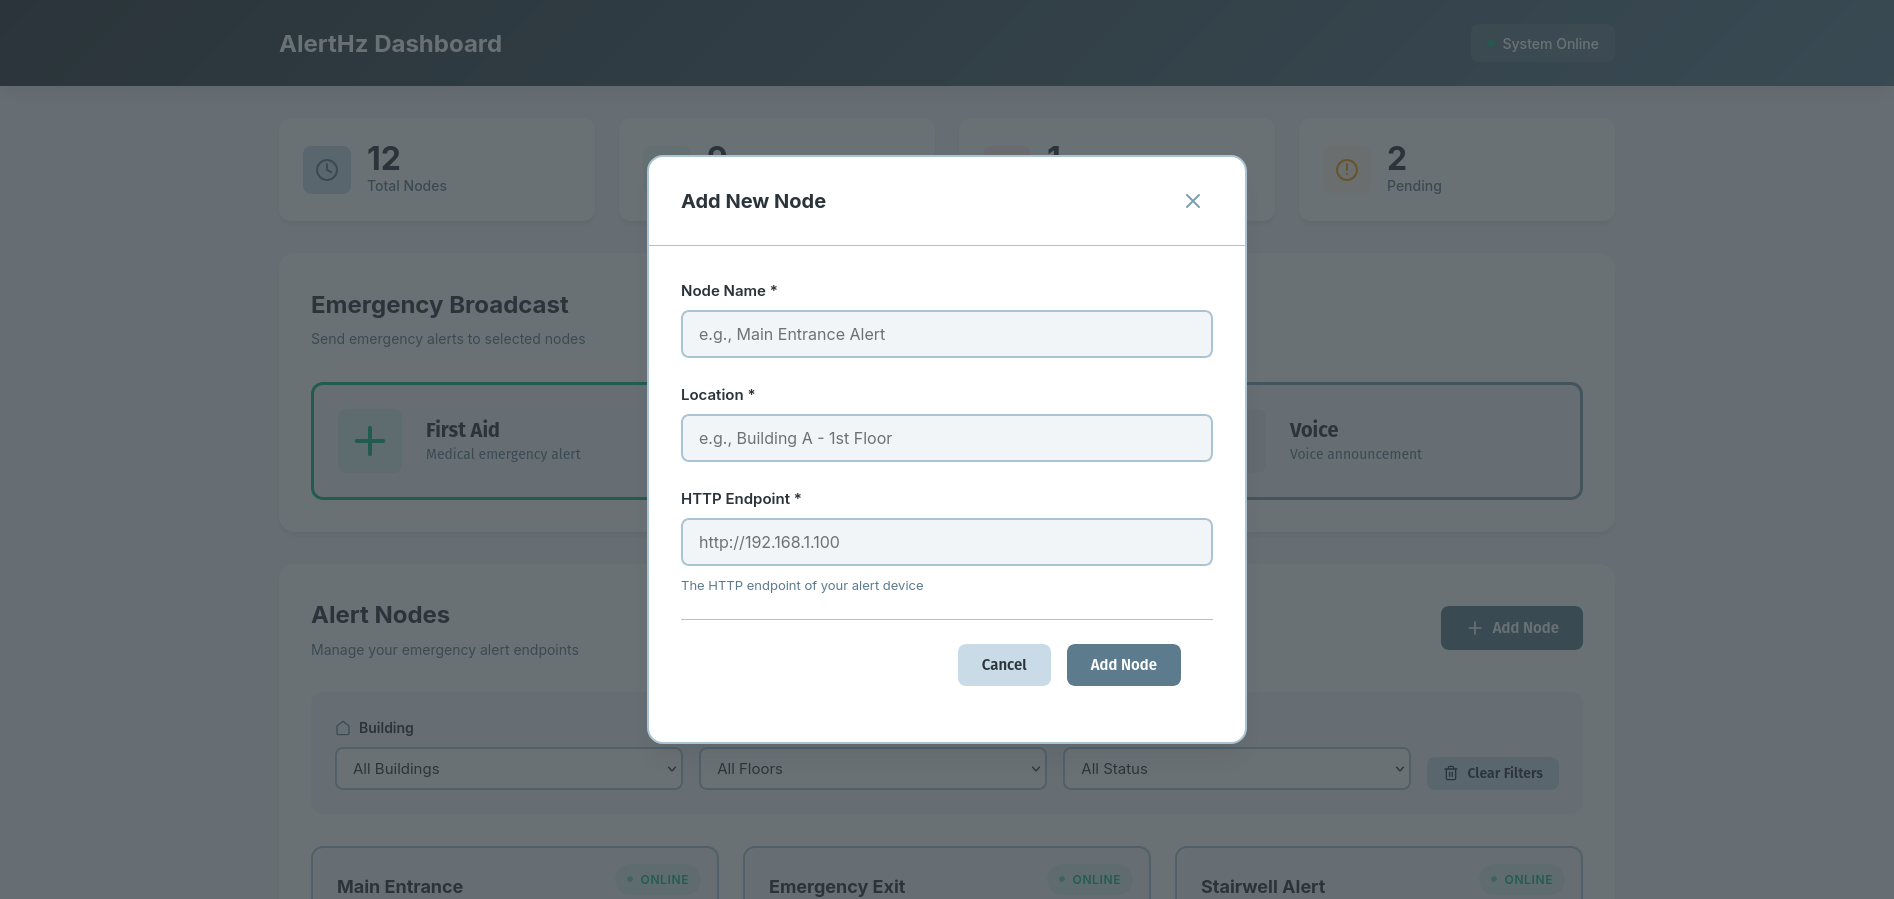The width and height of the screenshot is (1894, 899).
Task: Submit the form with the dialog's Add Node button
Action: click(x=1123, y=665)
